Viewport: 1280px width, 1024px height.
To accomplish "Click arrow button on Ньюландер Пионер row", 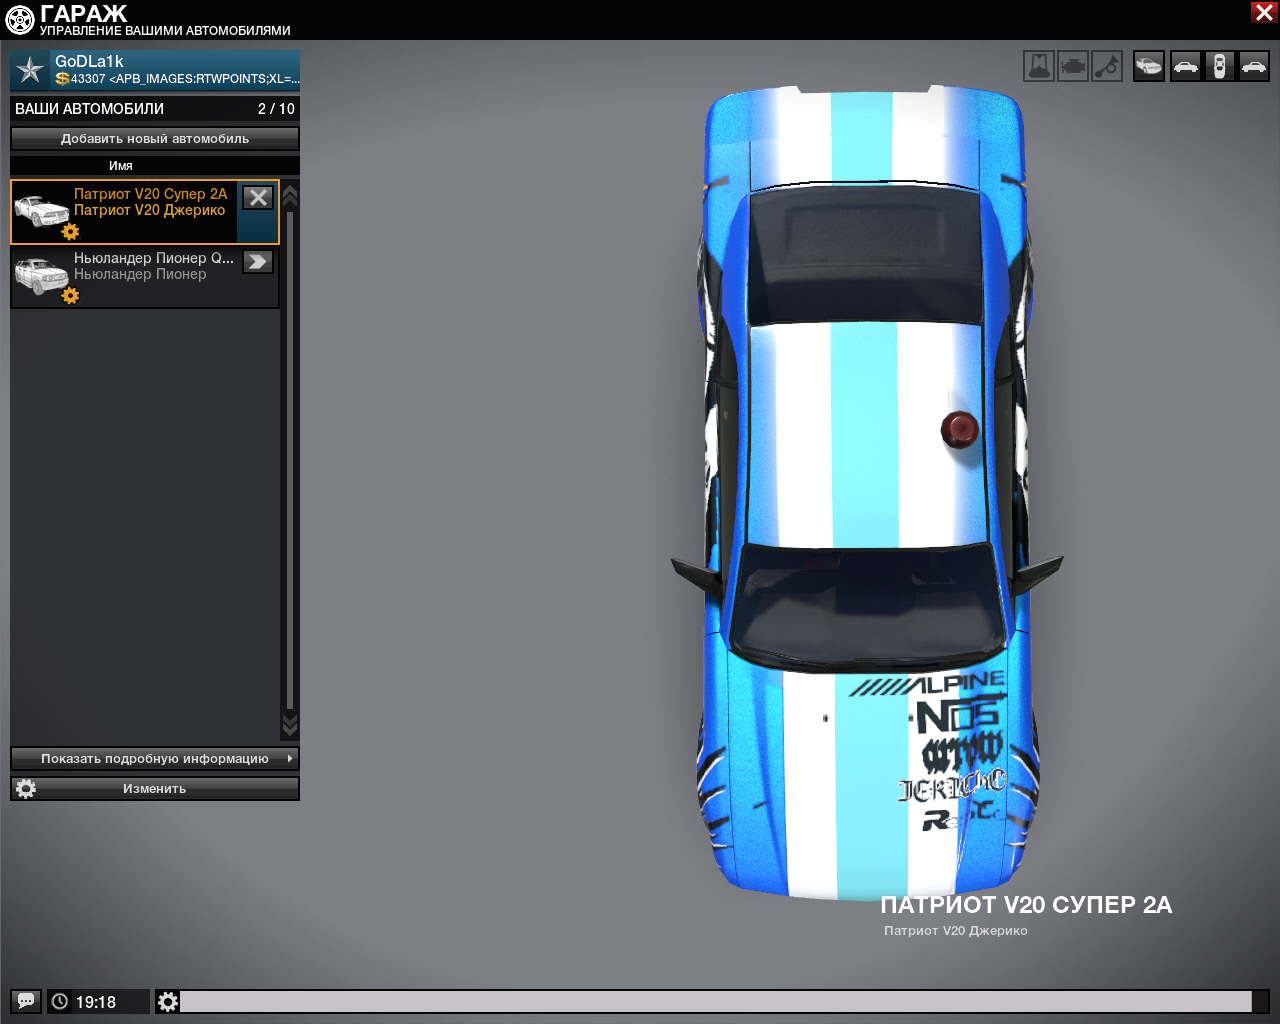I will [x=258, y=262].
